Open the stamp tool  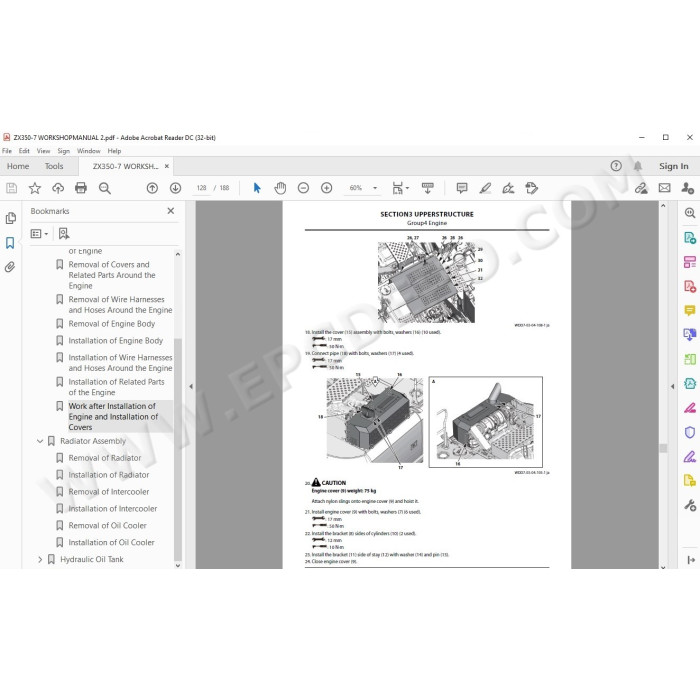(x=532, y=188)
